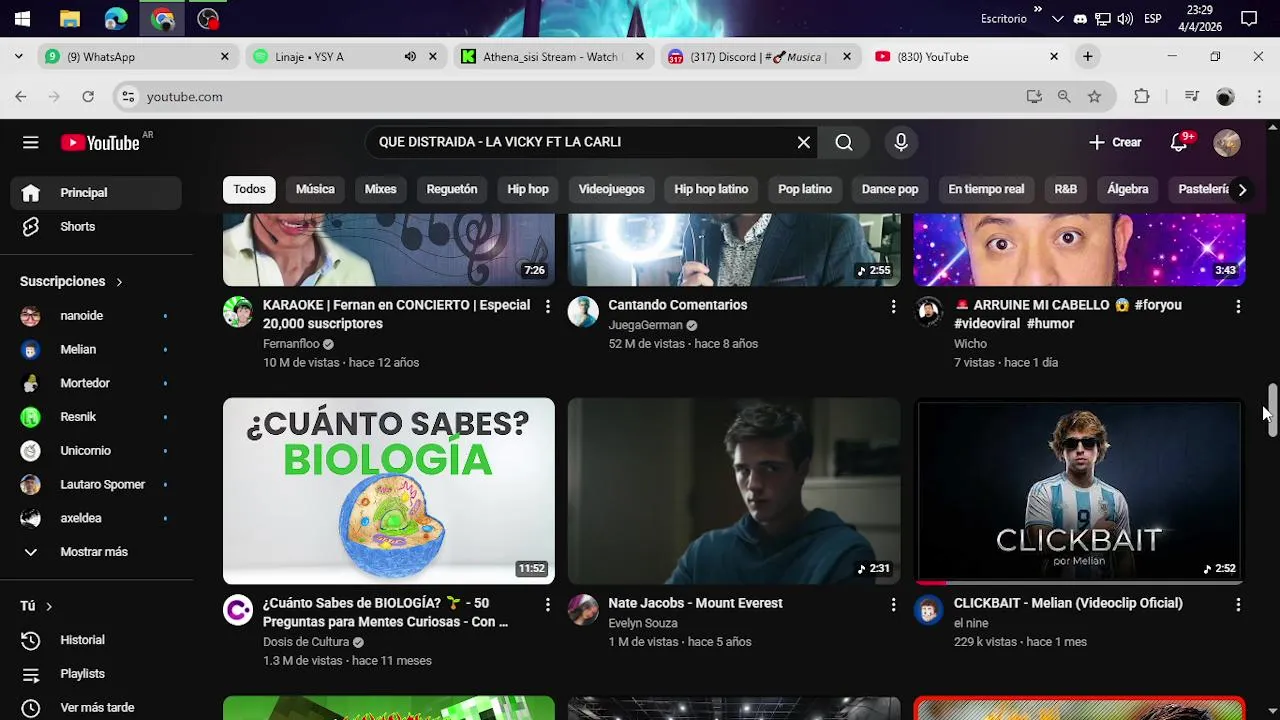This screenshot has height=720, width=1280.
Task: Run search with magnifier button
Action: [x=844, y=142]
